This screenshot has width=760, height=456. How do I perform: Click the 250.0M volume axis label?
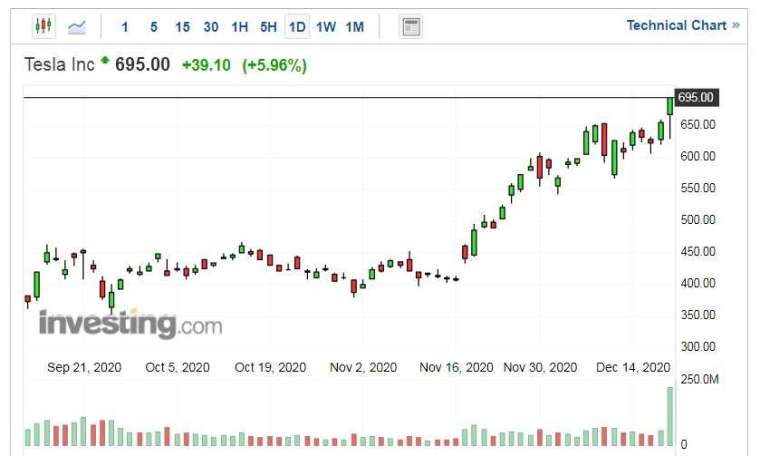point(699,379)
